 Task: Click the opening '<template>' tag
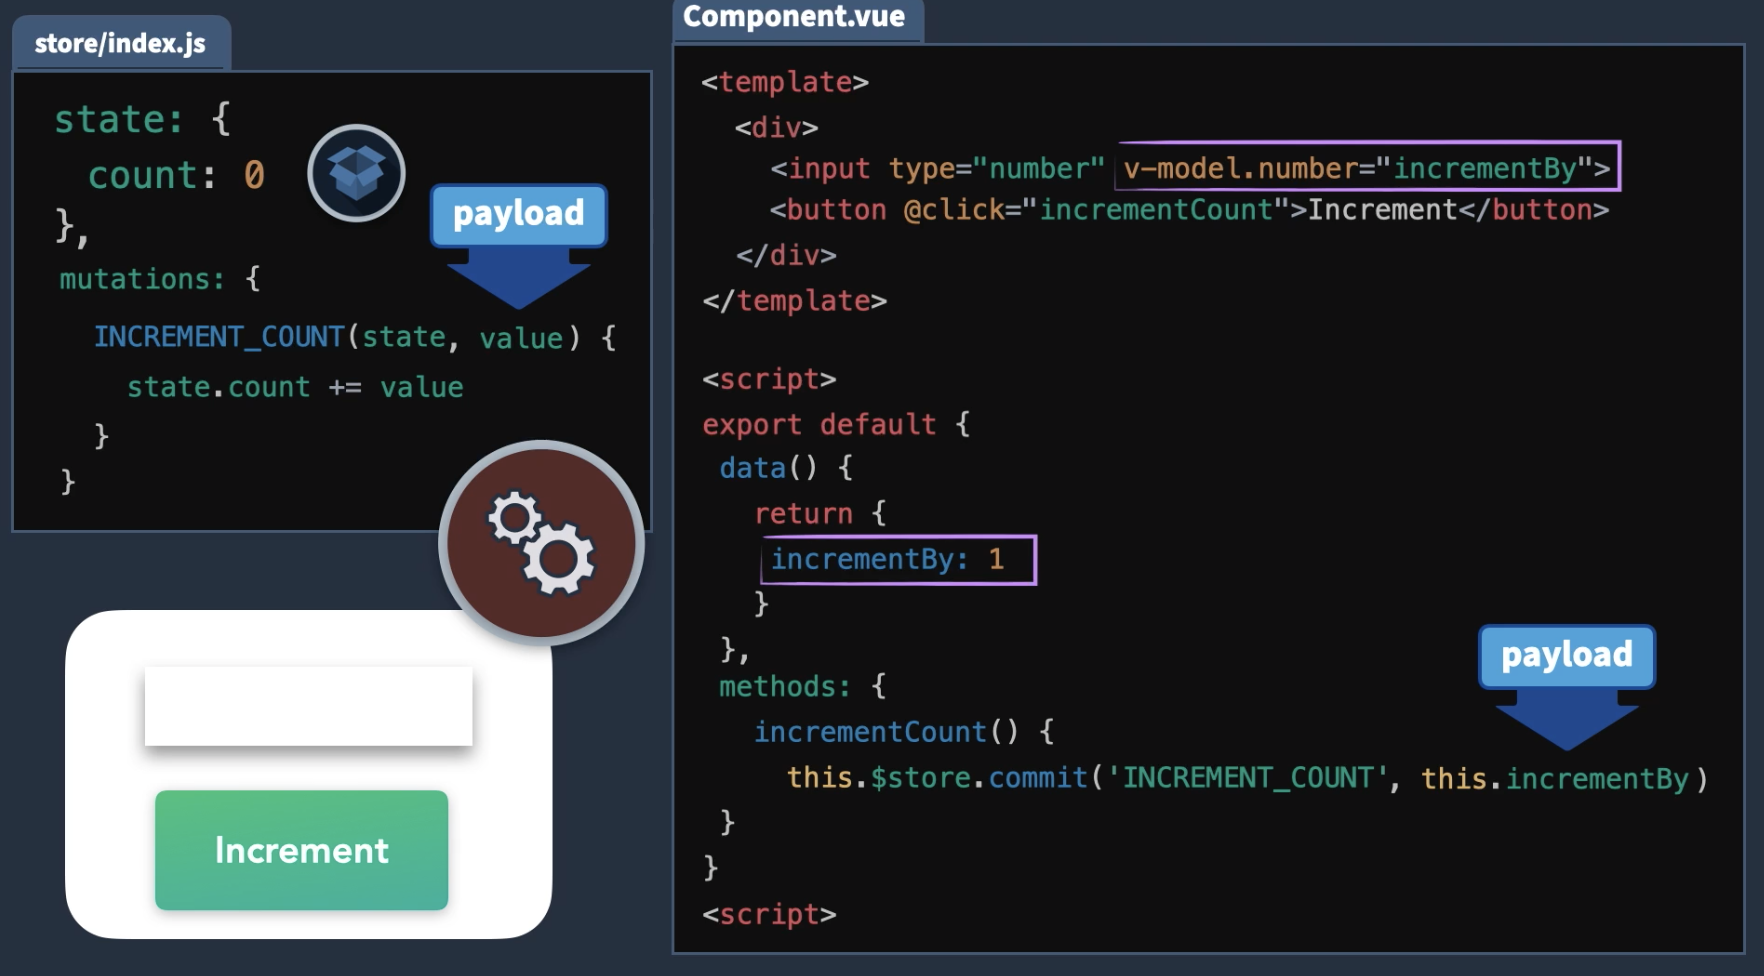click(x=785, y=82)
